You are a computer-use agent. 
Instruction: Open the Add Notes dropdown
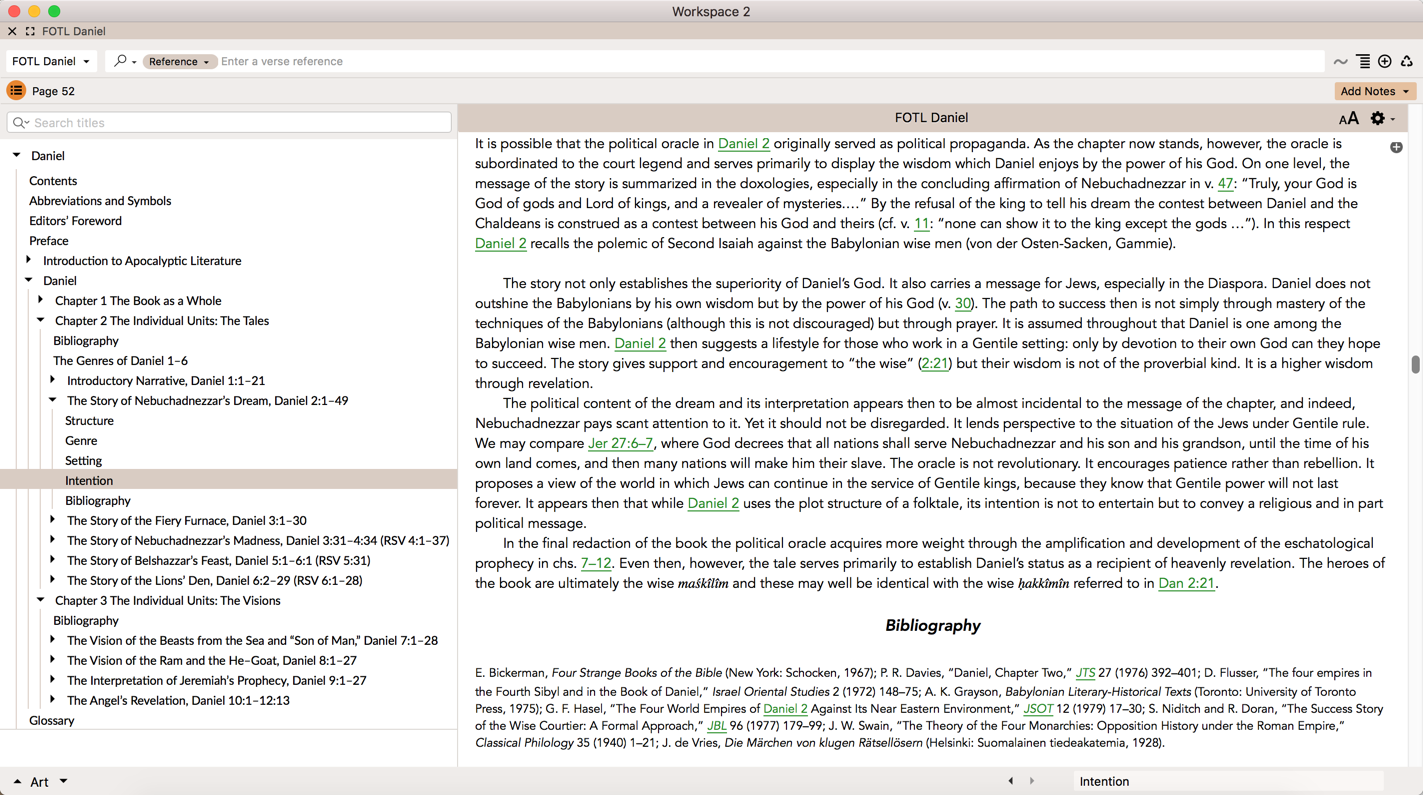pos(1375,91)
